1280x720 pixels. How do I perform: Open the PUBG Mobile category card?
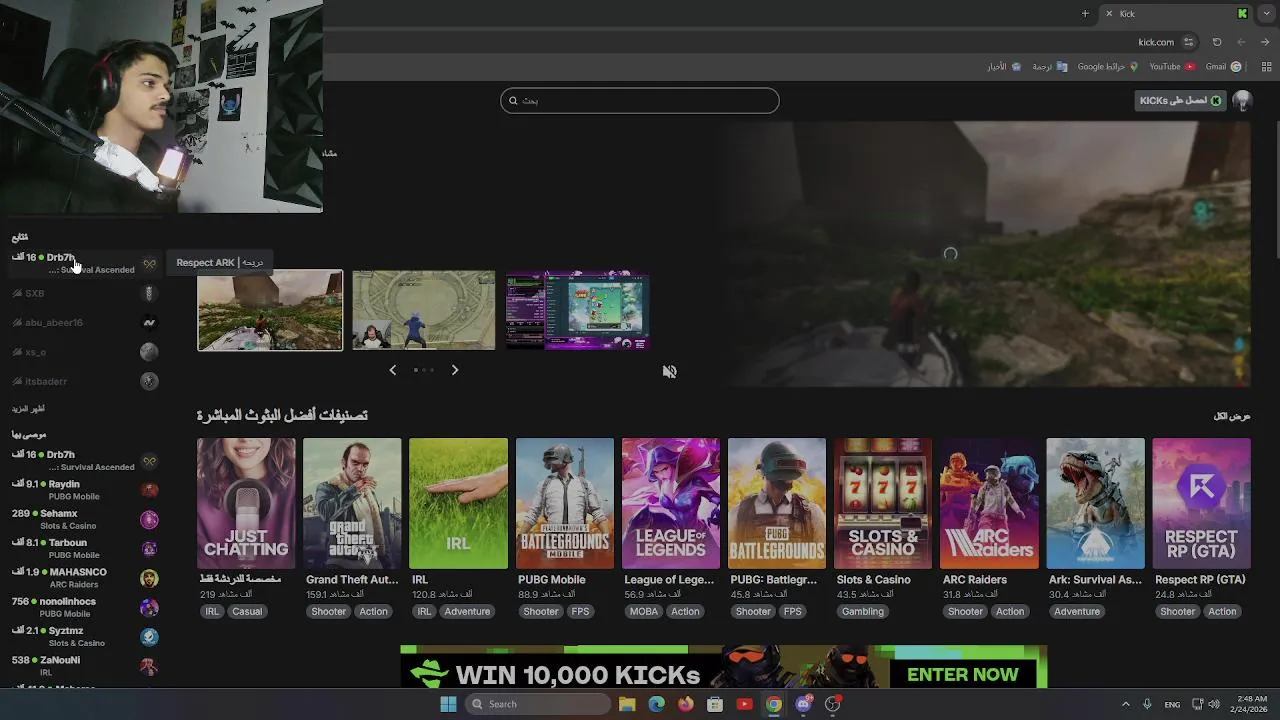565,503
